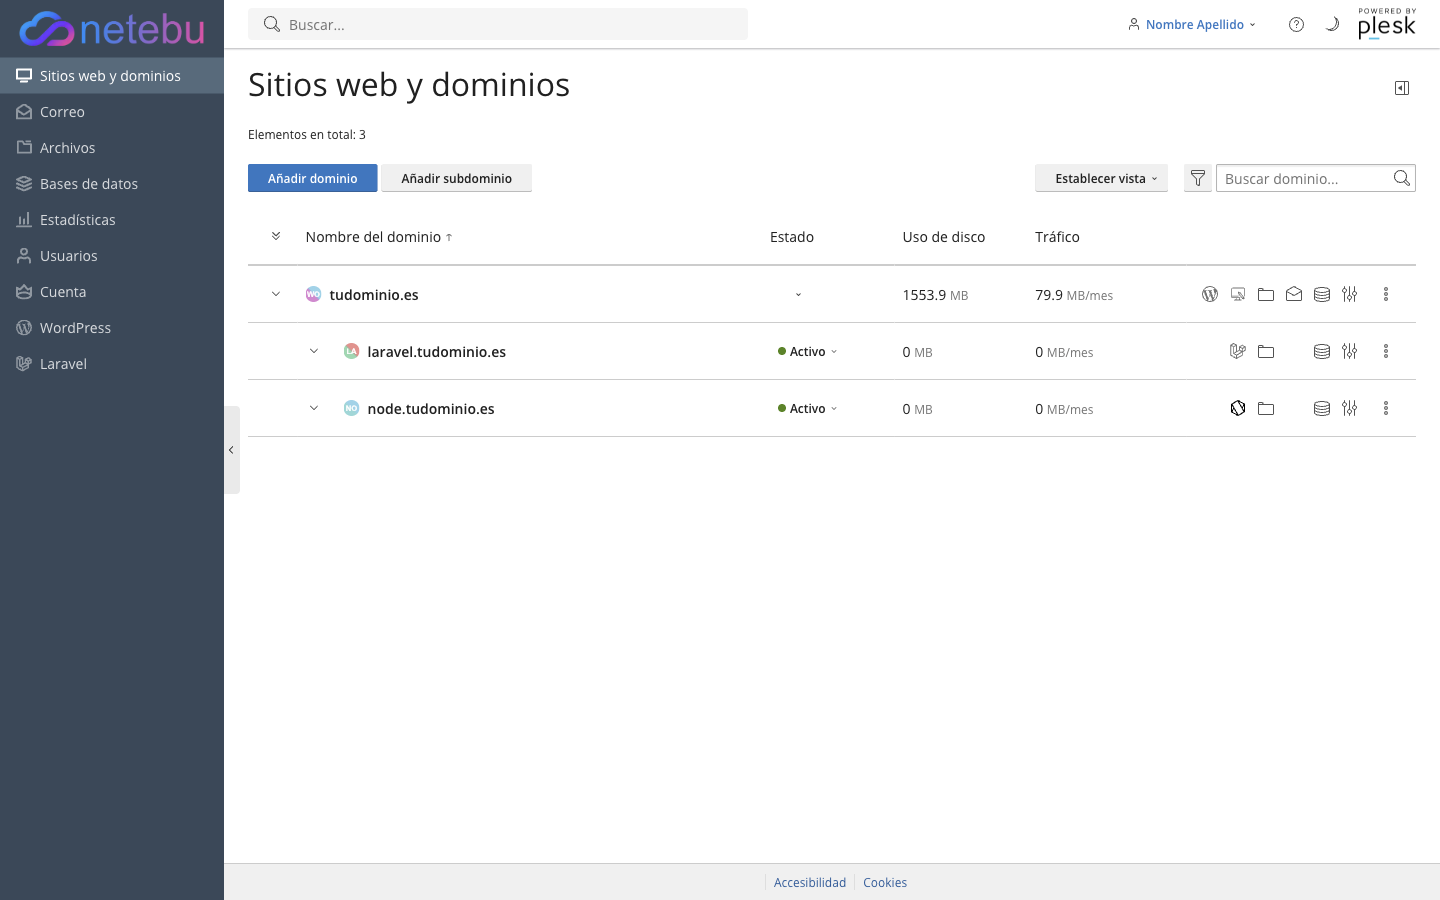Image resolution: width=1440 pixels, height=900 pixels.
Task: Open file manager folder icon for tudominio.es
Action: 1266,294
